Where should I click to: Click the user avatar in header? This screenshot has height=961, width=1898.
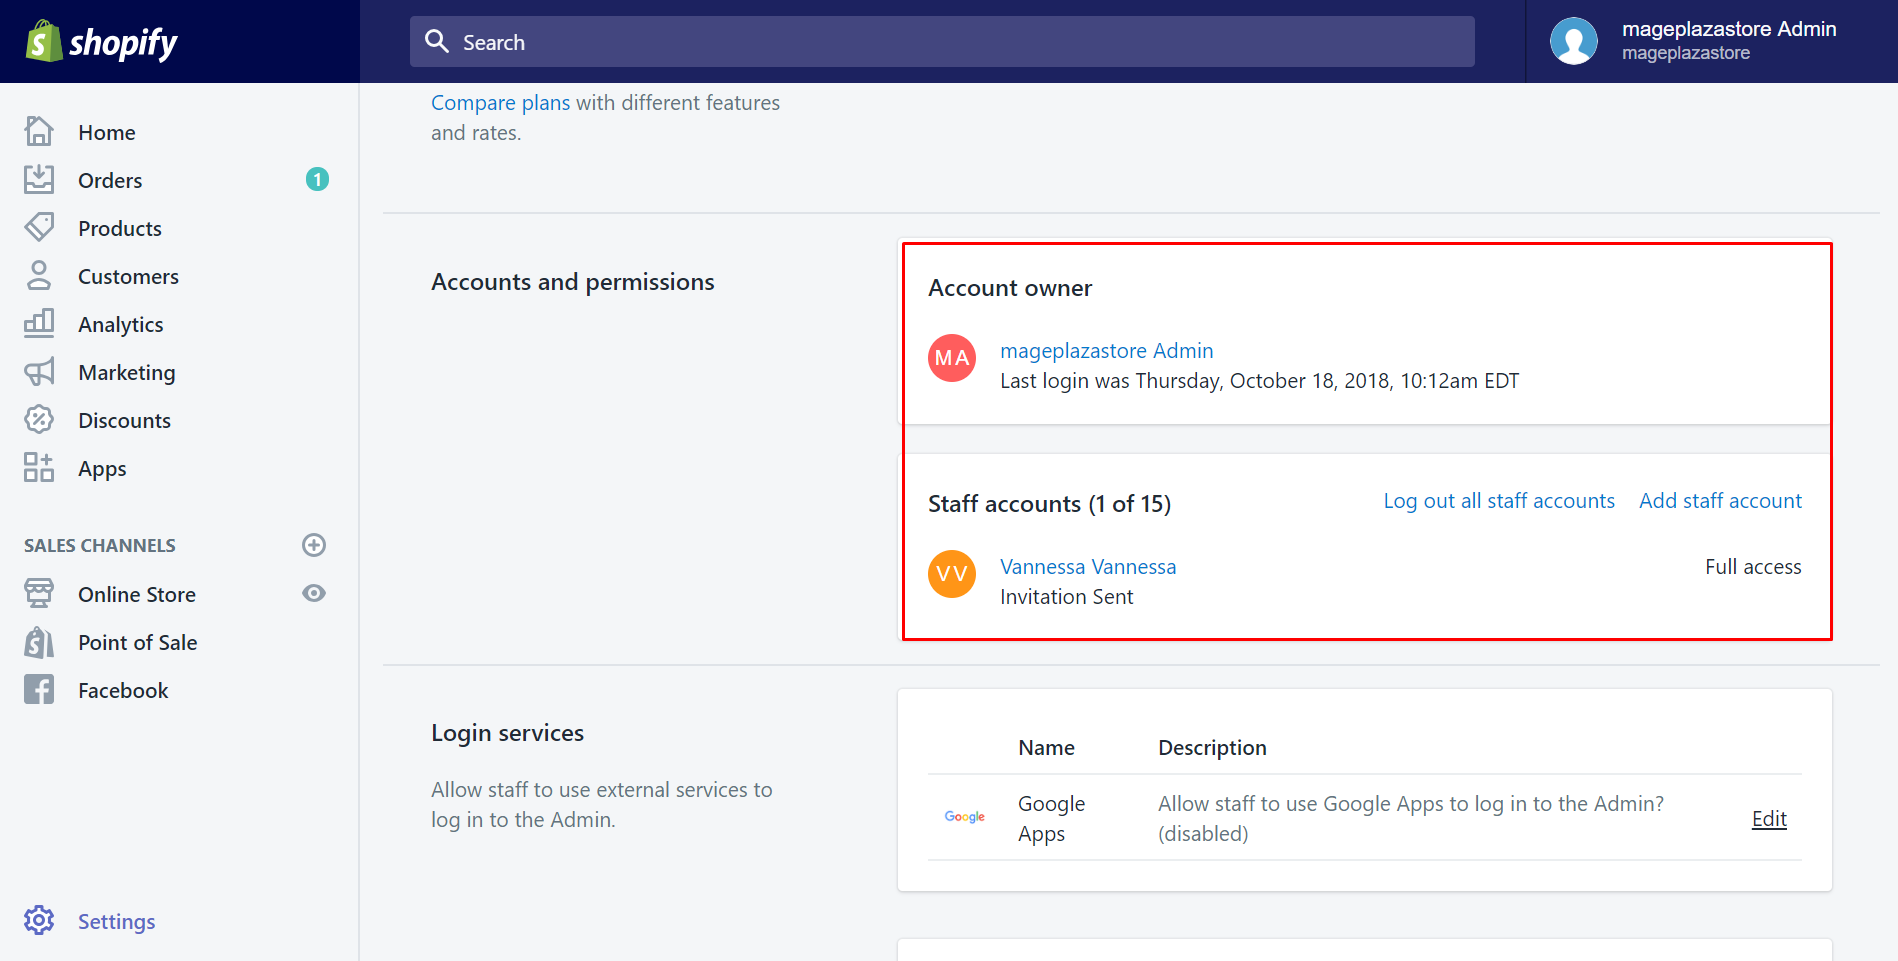point(1574,41)
